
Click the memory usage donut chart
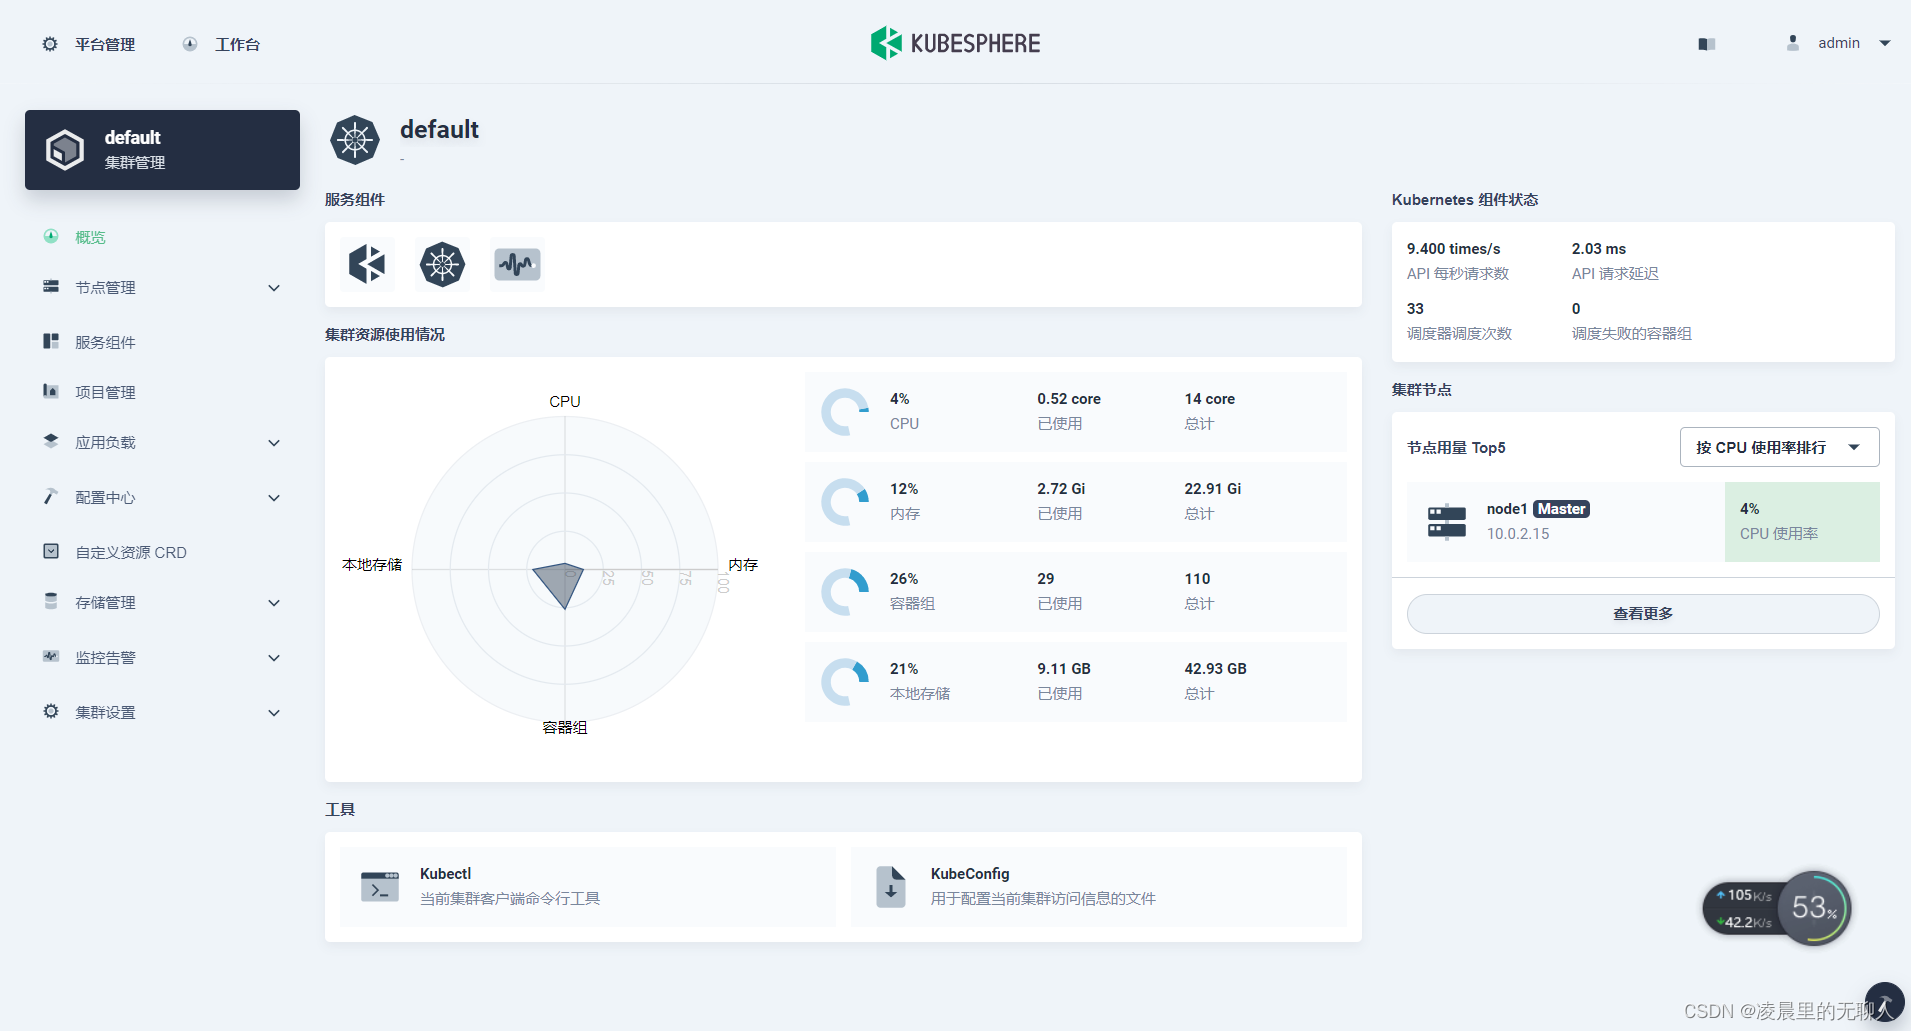845,502
